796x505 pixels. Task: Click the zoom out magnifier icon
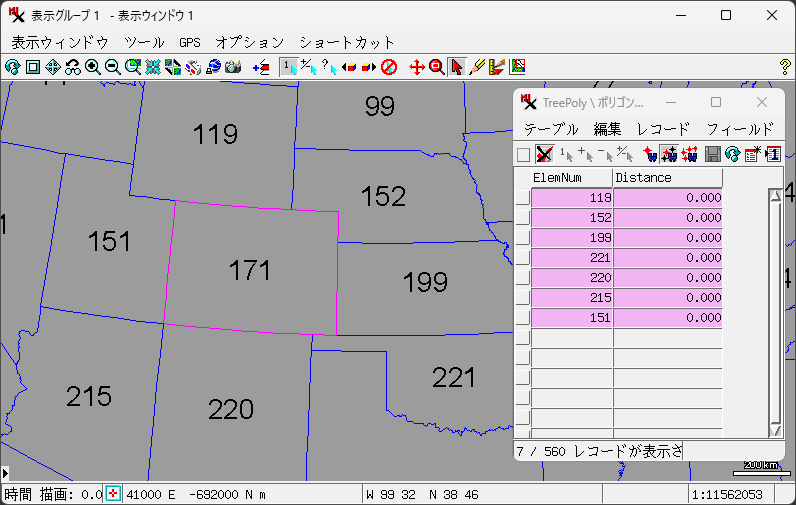point(113,67)
